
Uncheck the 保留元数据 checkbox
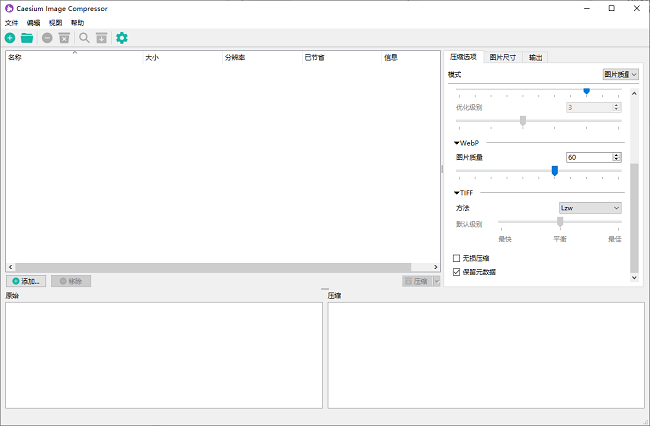457,271
